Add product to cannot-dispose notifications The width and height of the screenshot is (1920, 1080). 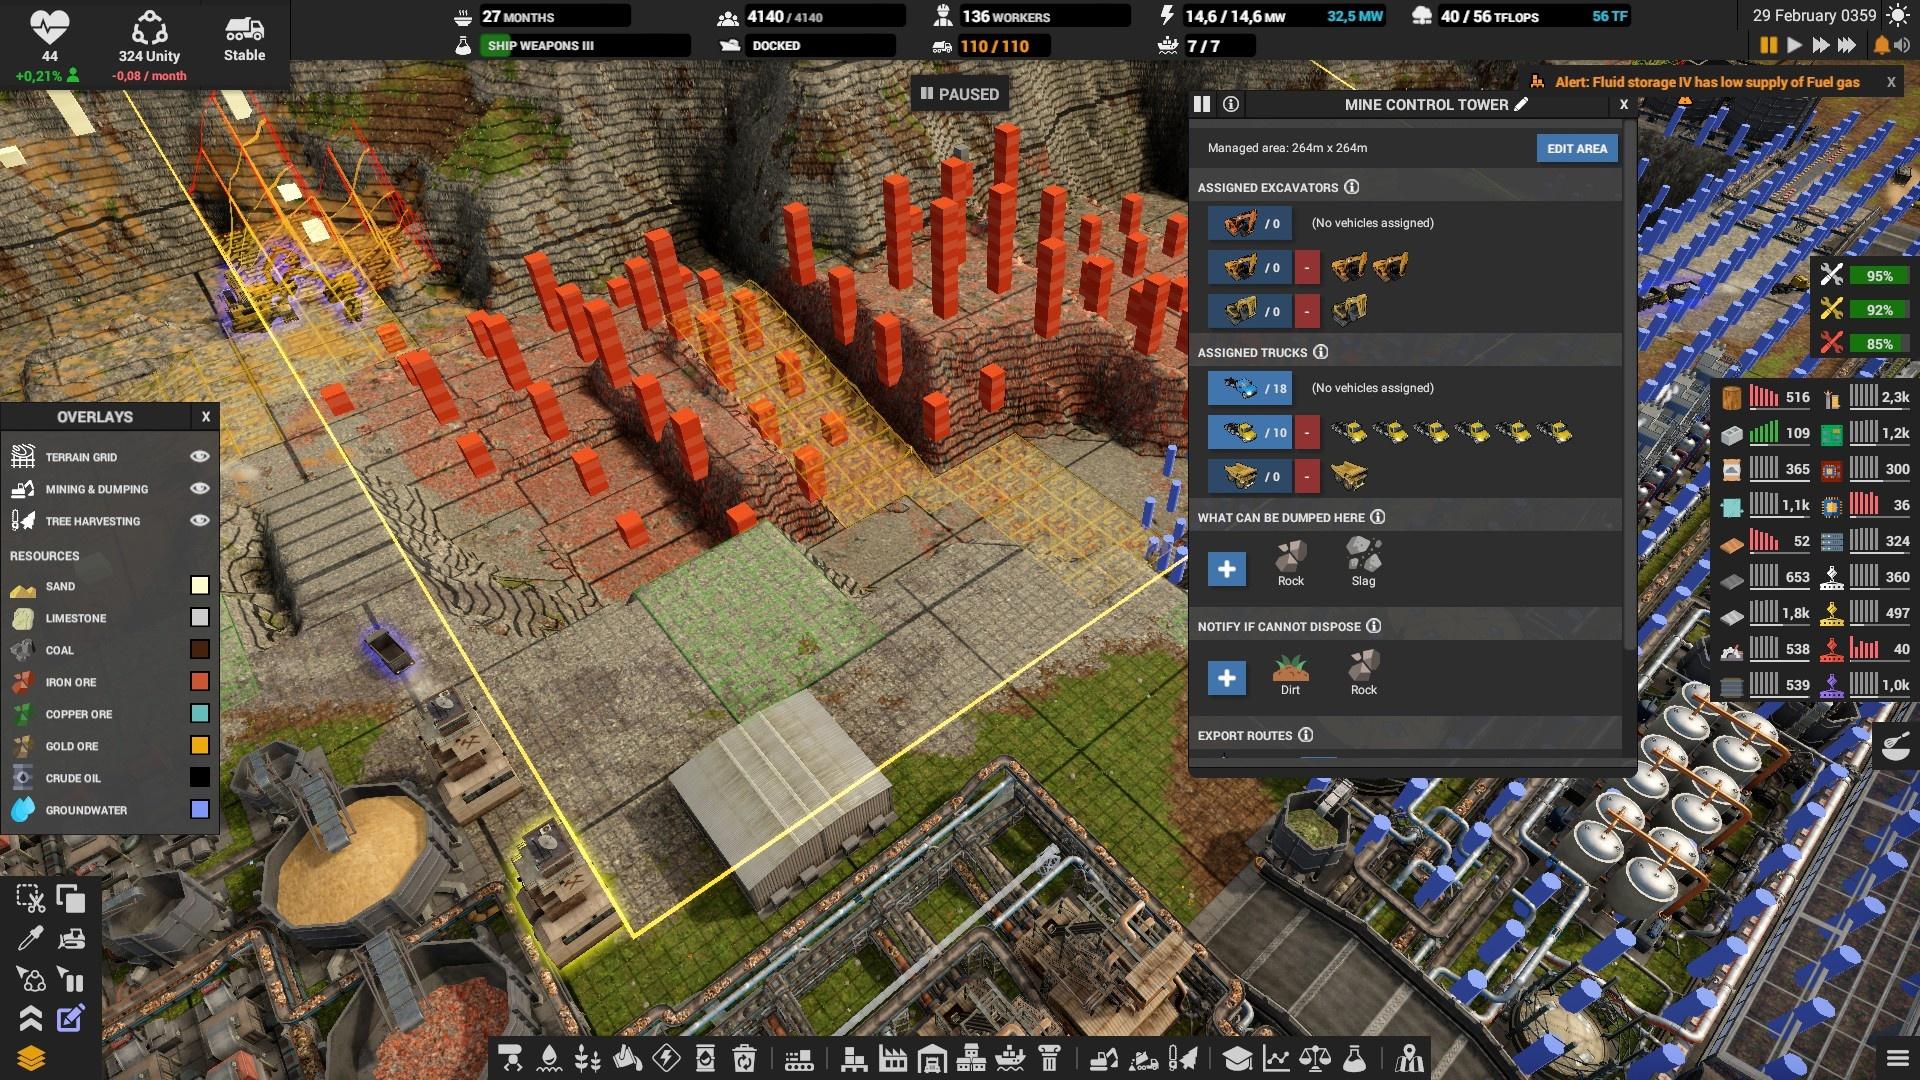[1226, 678]
